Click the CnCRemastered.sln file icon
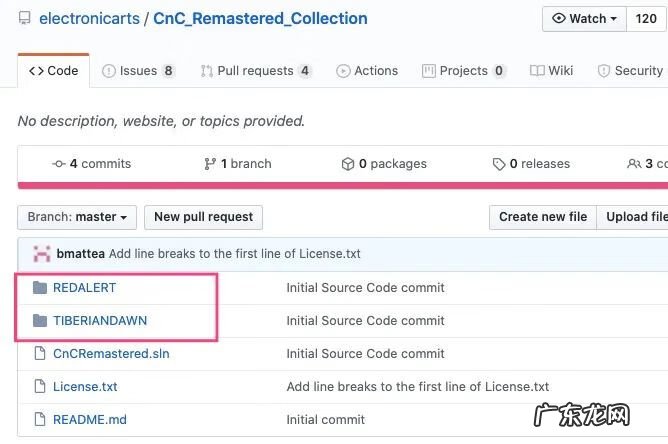This screenshot has height=444, width=668. [40, 354]
